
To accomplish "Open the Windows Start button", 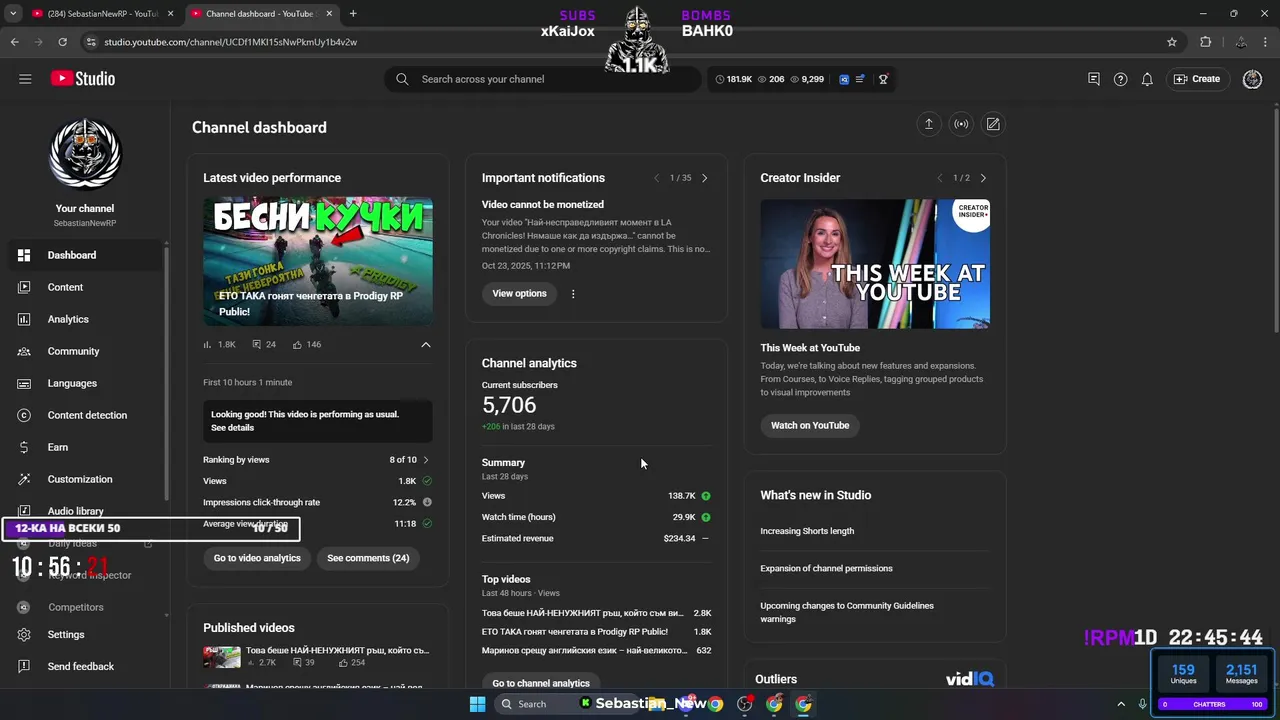I will (477, 704).
